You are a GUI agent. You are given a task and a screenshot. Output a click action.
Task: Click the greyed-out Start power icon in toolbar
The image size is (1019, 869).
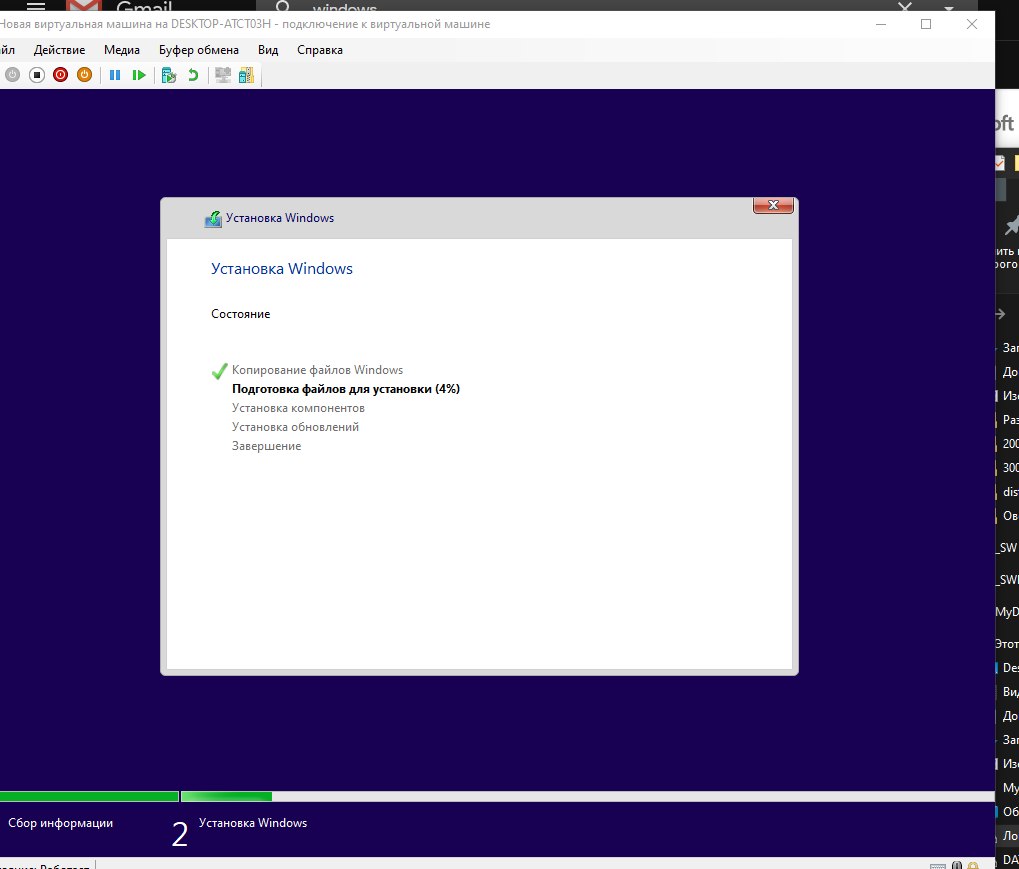point(12,75)
